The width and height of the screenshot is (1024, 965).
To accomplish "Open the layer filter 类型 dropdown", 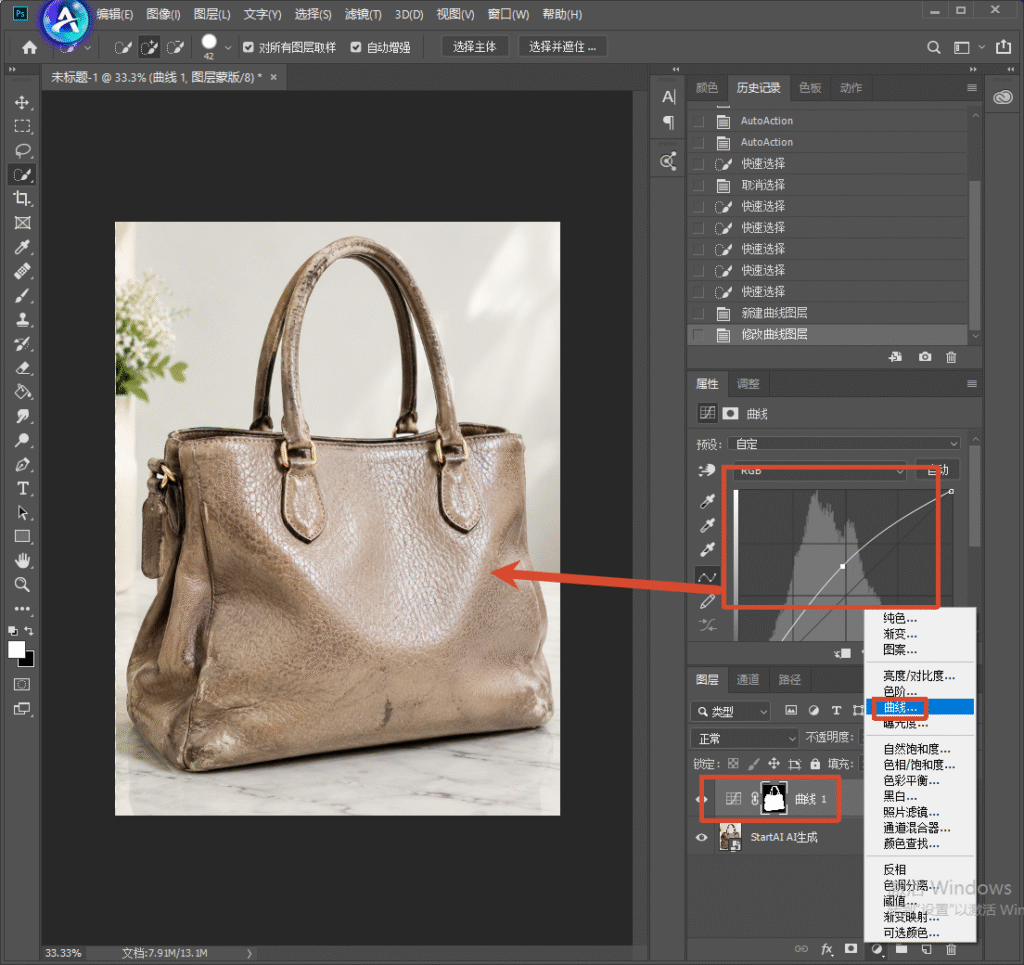I will pos(730,711).
